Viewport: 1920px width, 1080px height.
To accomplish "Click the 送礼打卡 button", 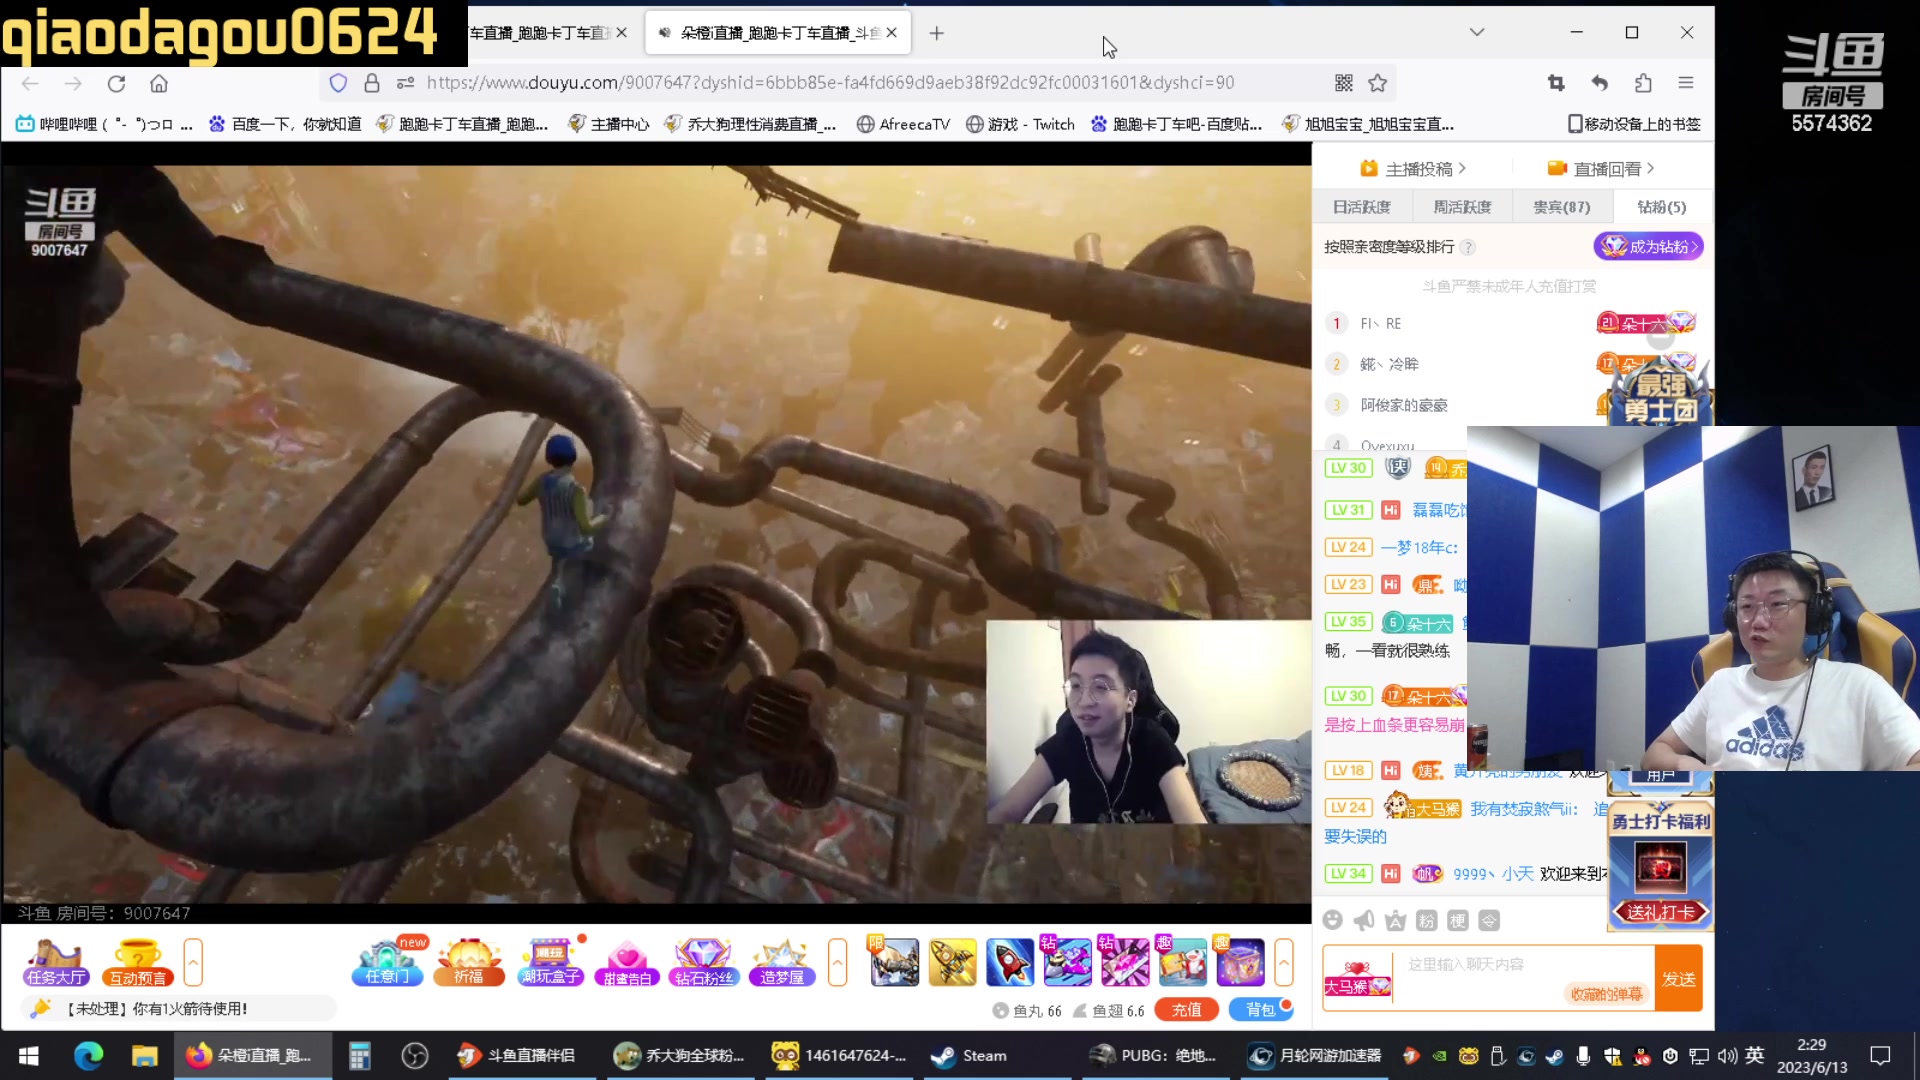I will point(1660,912).
